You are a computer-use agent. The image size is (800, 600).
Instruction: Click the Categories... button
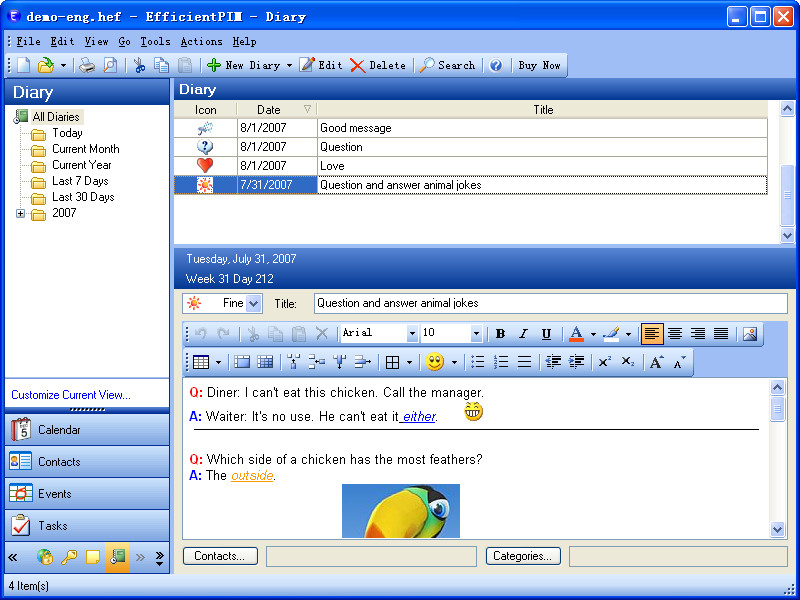click(x=523, y=556)
